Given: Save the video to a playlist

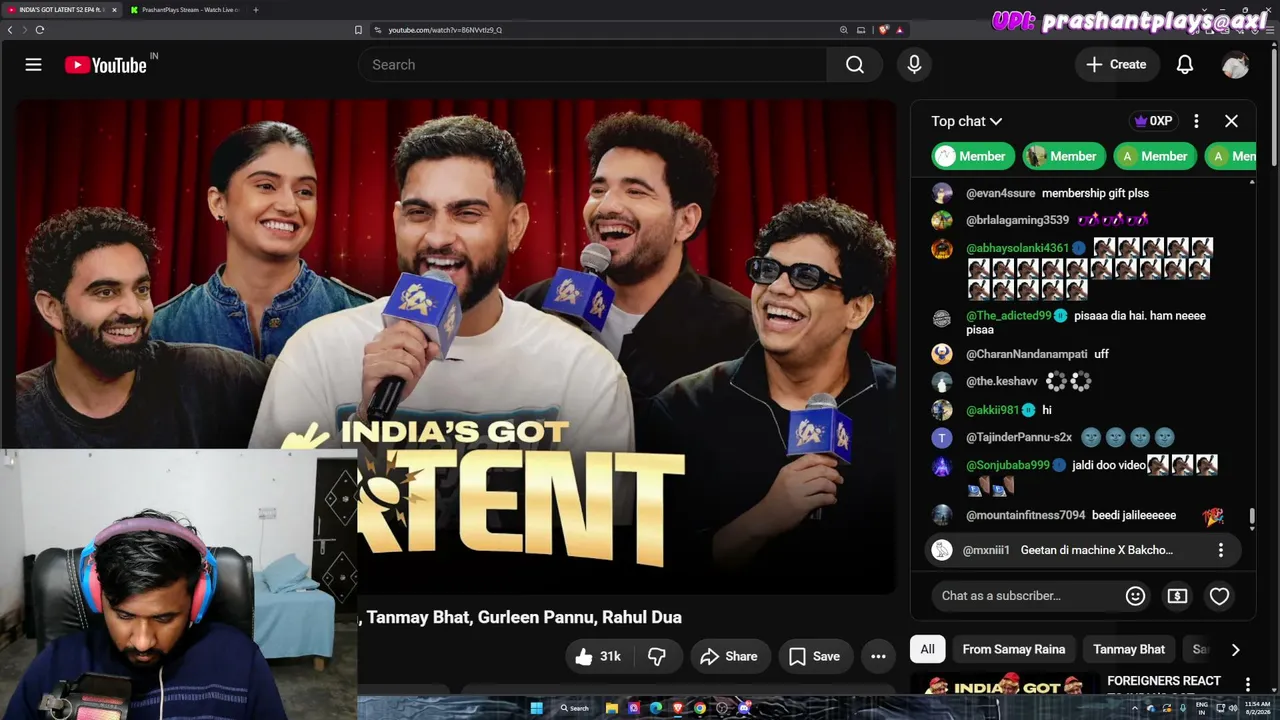Looking at the screenshot, I should coord(815,656).
